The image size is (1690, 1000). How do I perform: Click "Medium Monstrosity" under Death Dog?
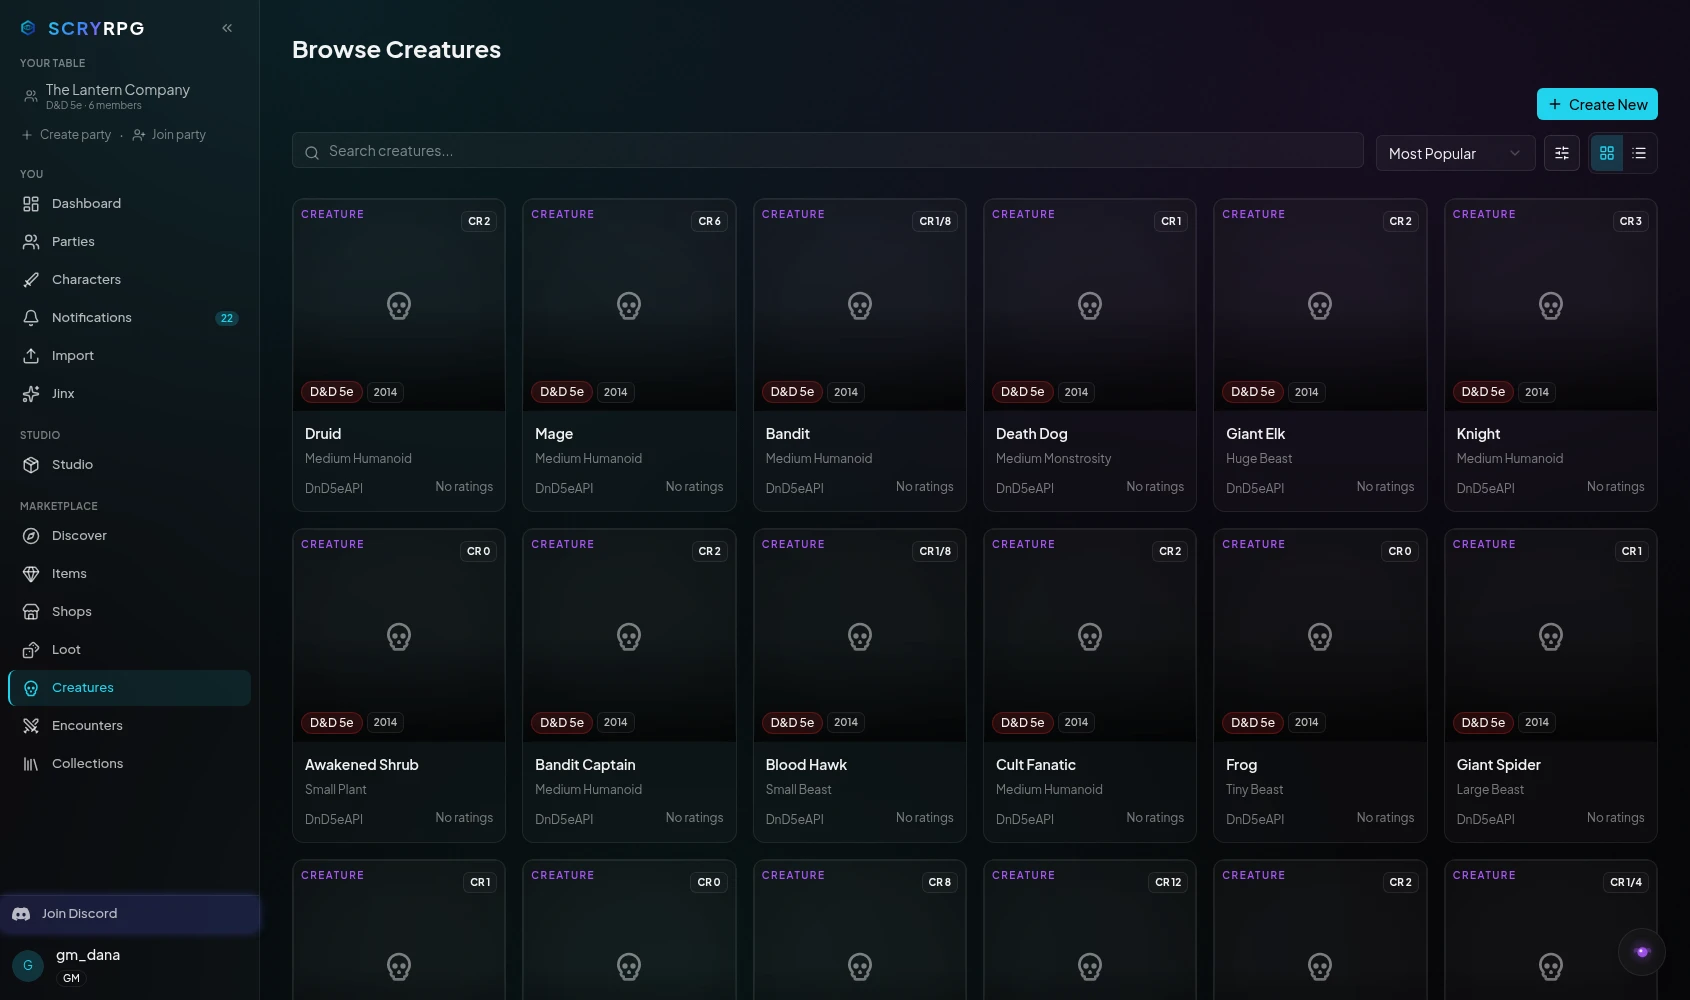(1054, 459)
